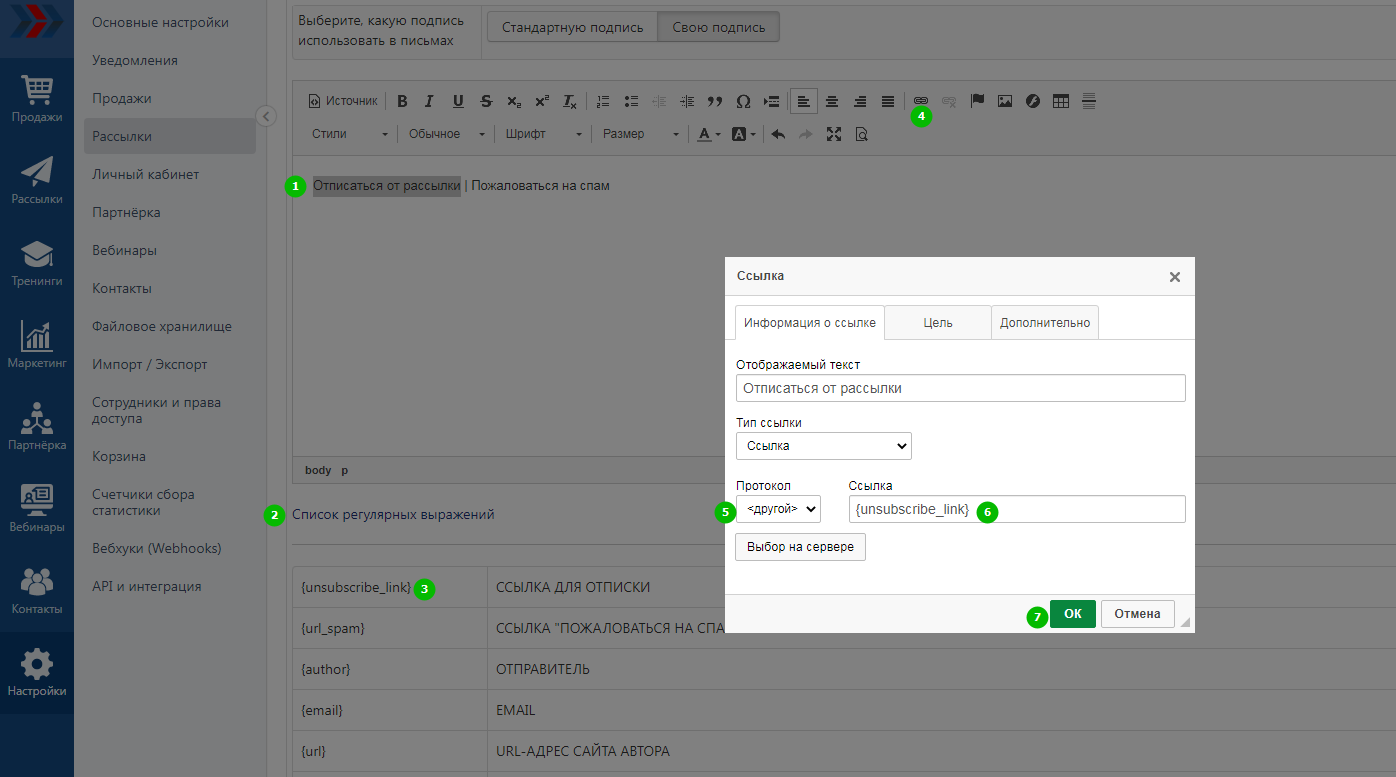Click the Выбор на сервере button

coord(800,547)
